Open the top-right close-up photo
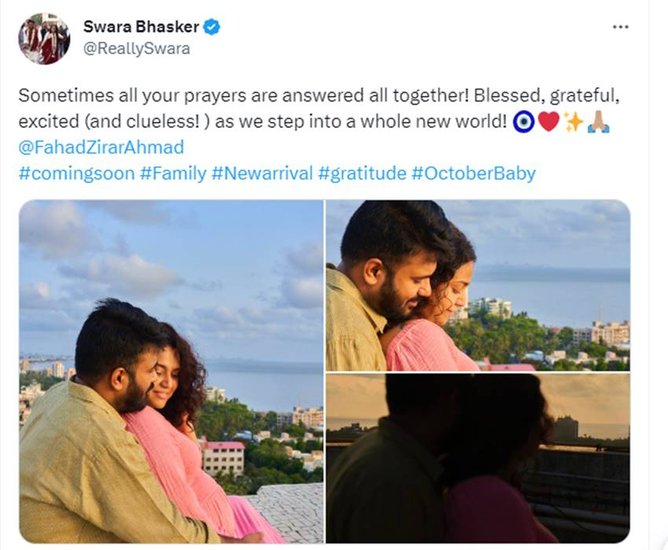668x550 pixels. pos(478,285)
